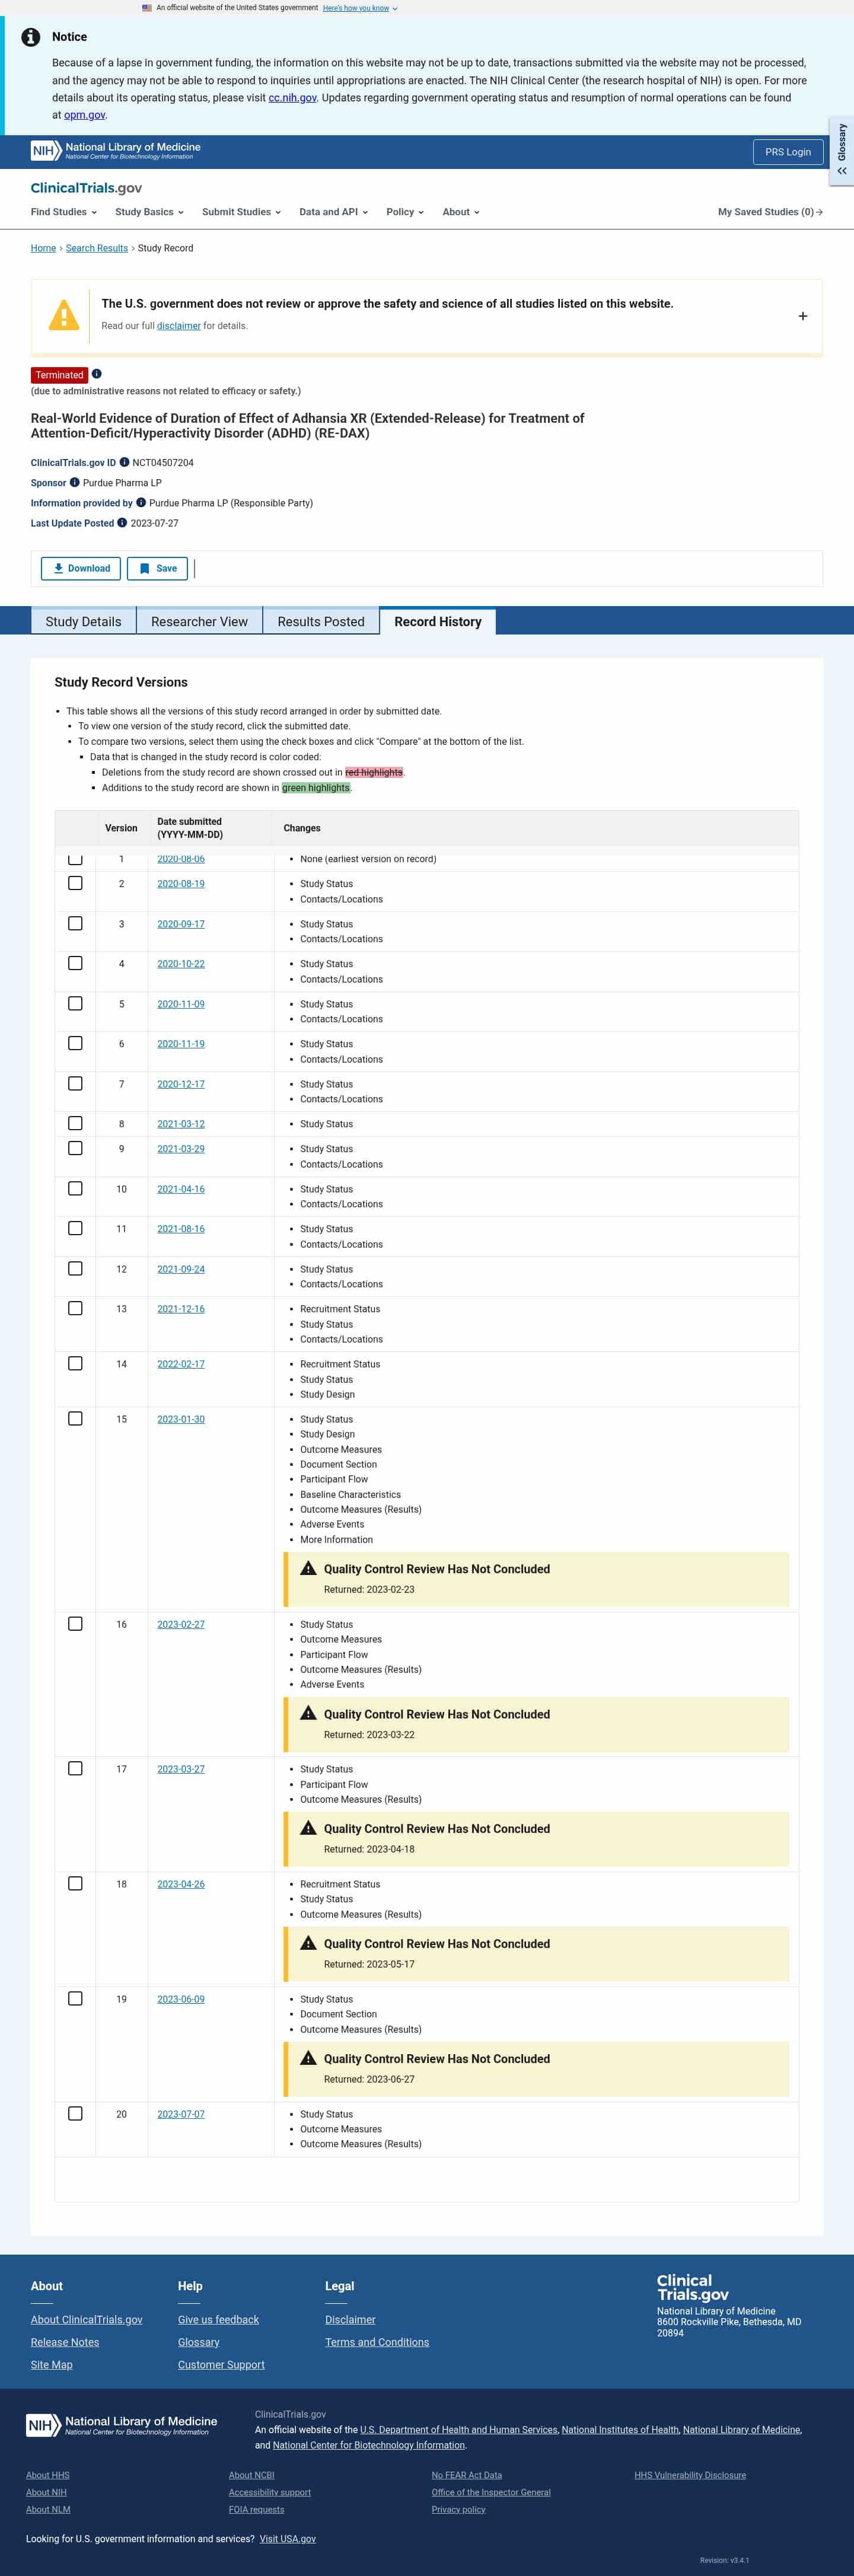Open the Policy dropdown menu
Viewport: 854px width, 2576px height.
pos(405,212)
